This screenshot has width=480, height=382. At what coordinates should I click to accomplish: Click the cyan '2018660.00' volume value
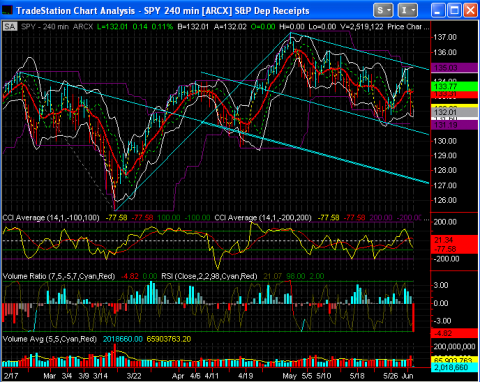(x=123, y=339)
